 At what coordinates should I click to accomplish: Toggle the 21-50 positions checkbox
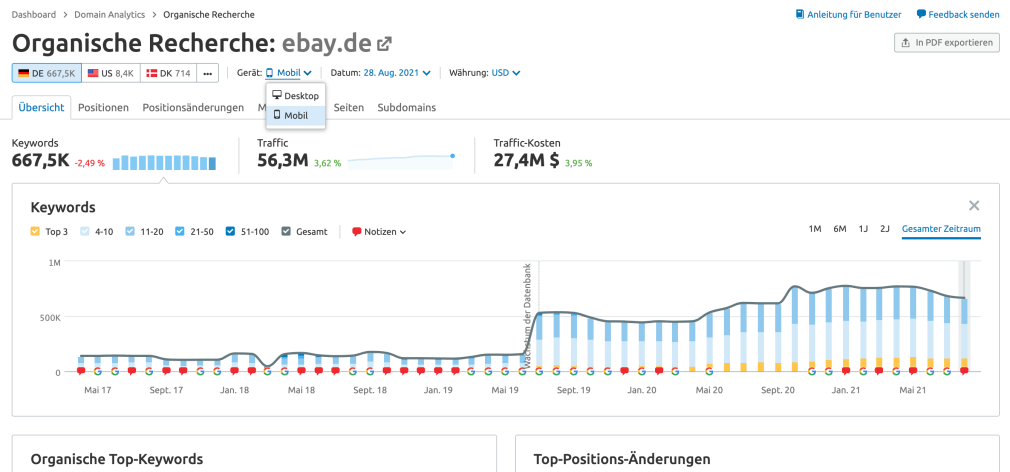180,232
